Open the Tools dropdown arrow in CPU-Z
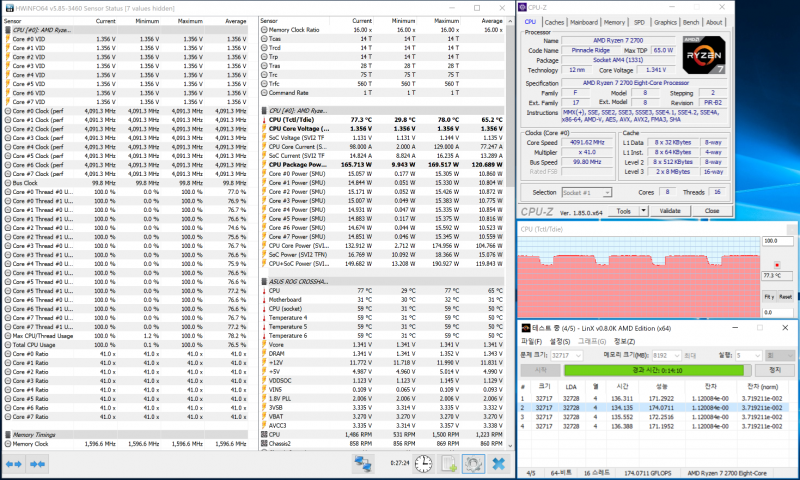 click(643, 211)
